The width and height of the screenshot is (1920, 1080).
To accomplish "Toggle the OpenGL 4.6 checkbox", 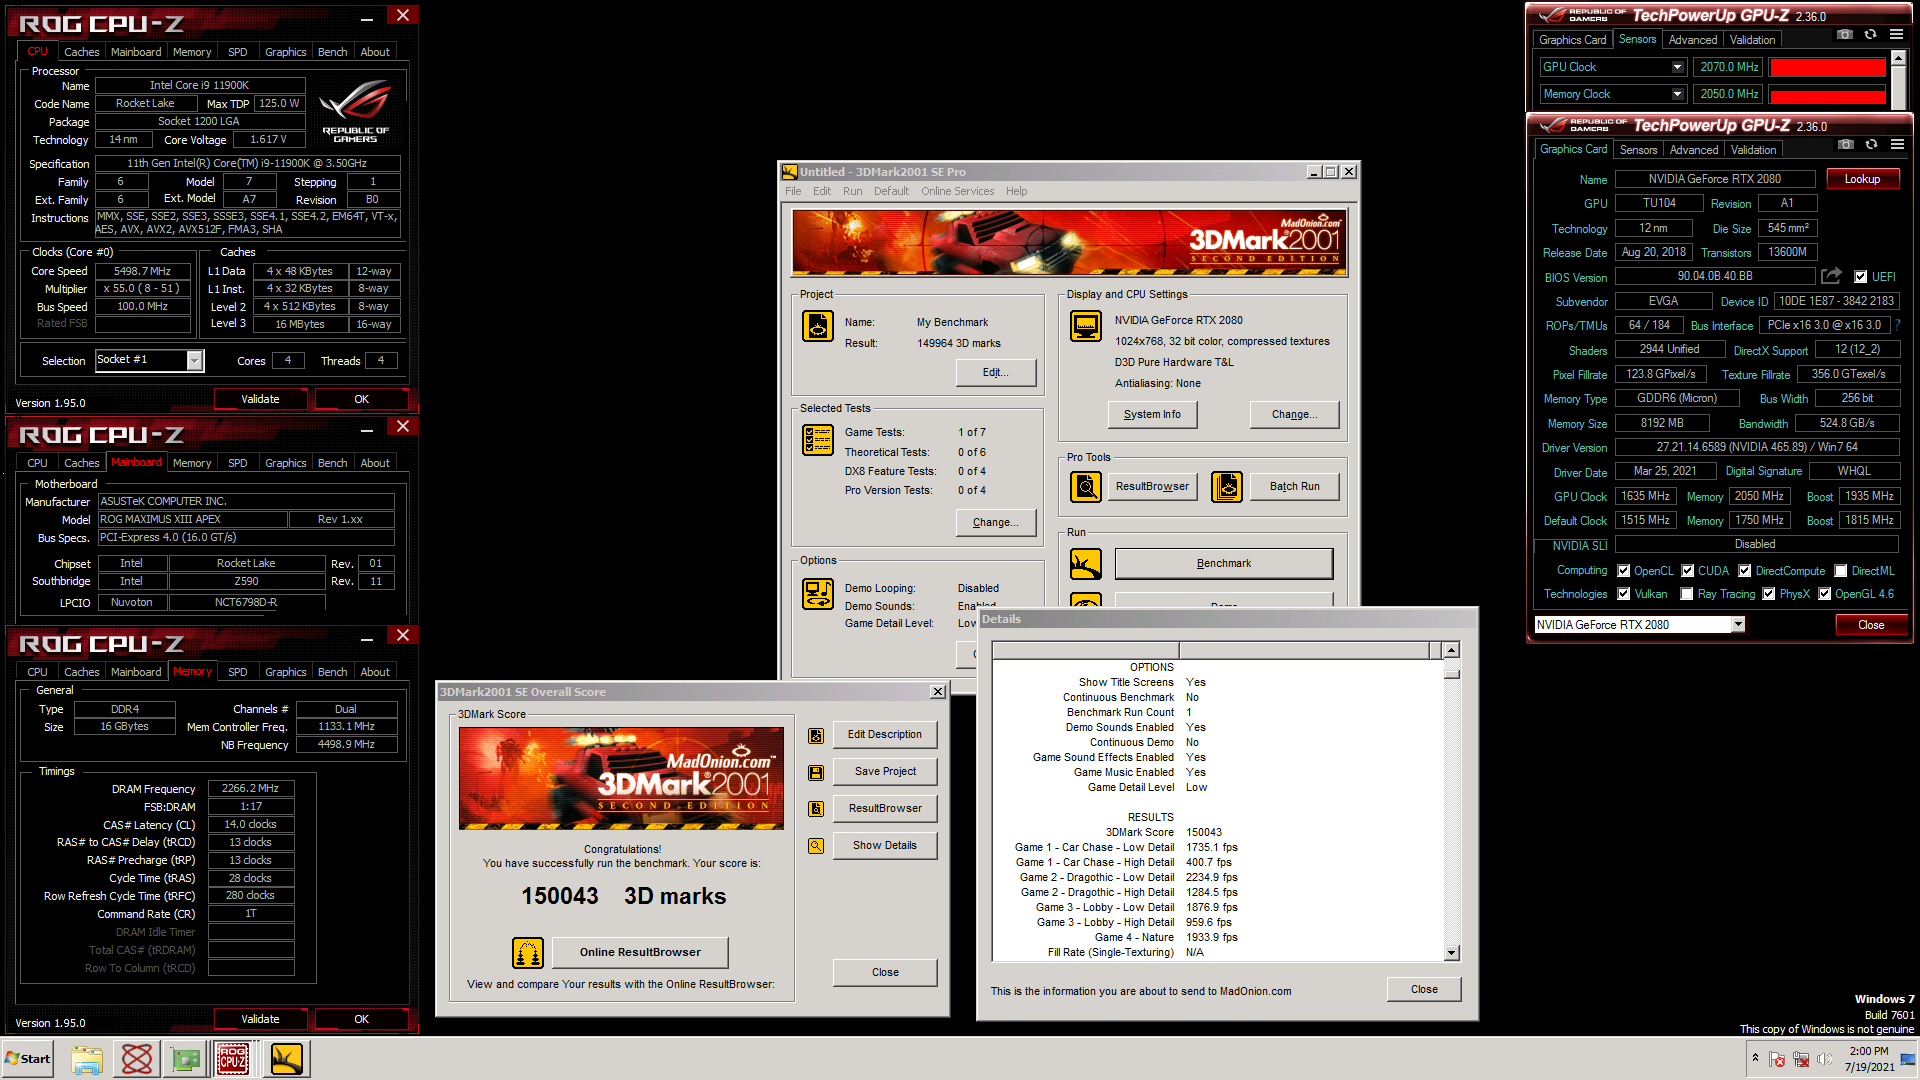I will click(1825, 594).
